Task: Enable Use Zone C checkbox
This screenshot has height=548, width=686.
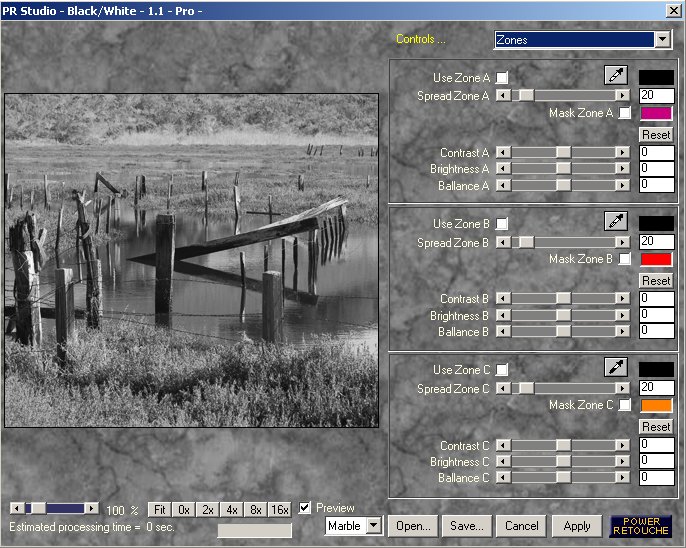Action: 502,370
